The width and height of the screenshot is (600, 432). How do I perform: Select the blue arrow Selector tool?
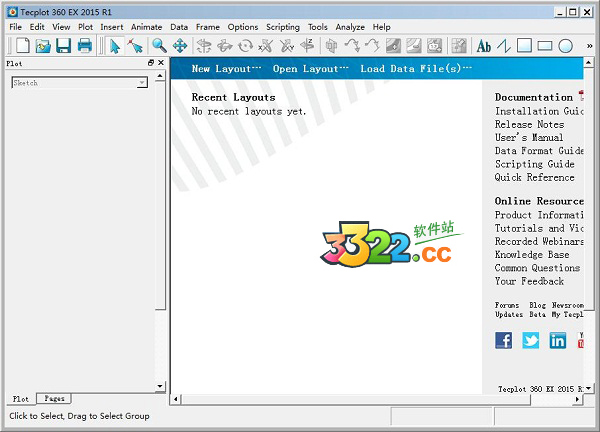click(115, 46)
